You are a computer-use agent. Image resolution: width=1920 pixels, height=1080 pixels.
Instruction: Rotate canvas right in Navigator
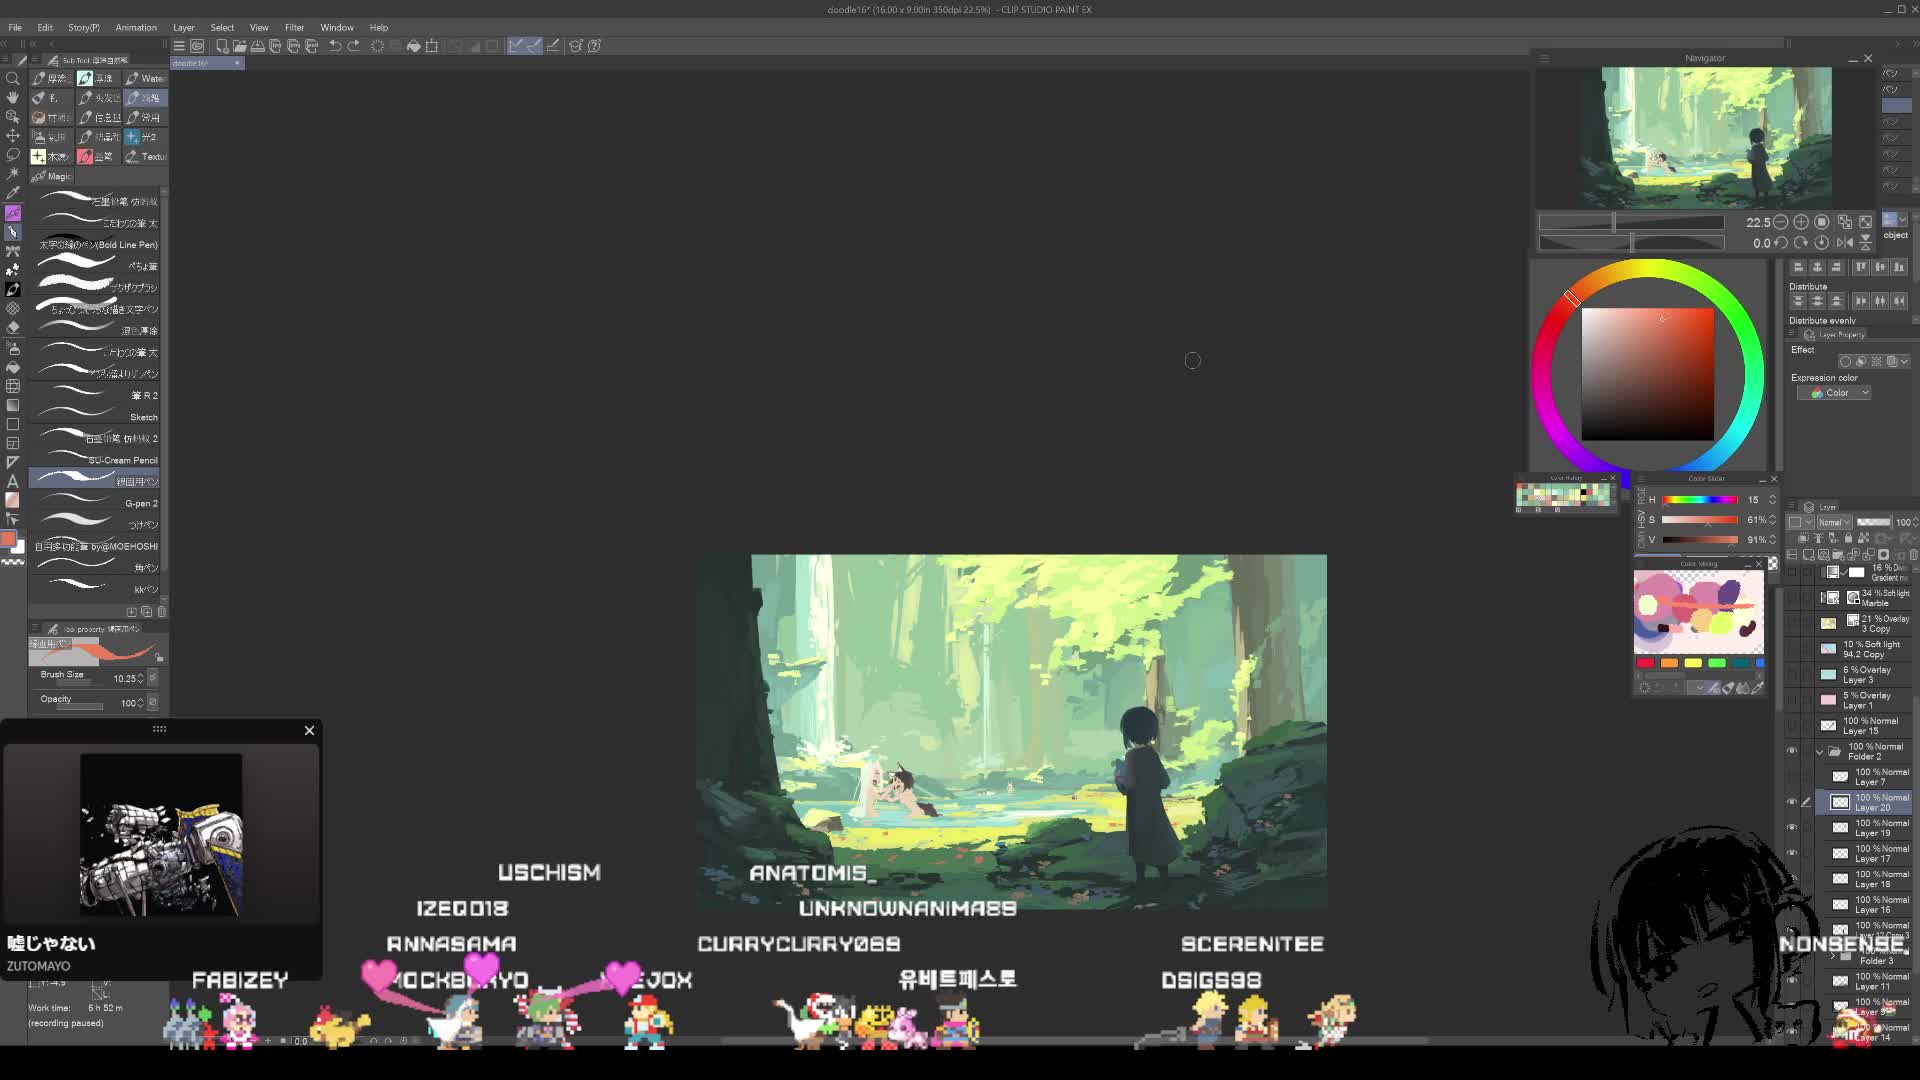(x=1801, y=242)
